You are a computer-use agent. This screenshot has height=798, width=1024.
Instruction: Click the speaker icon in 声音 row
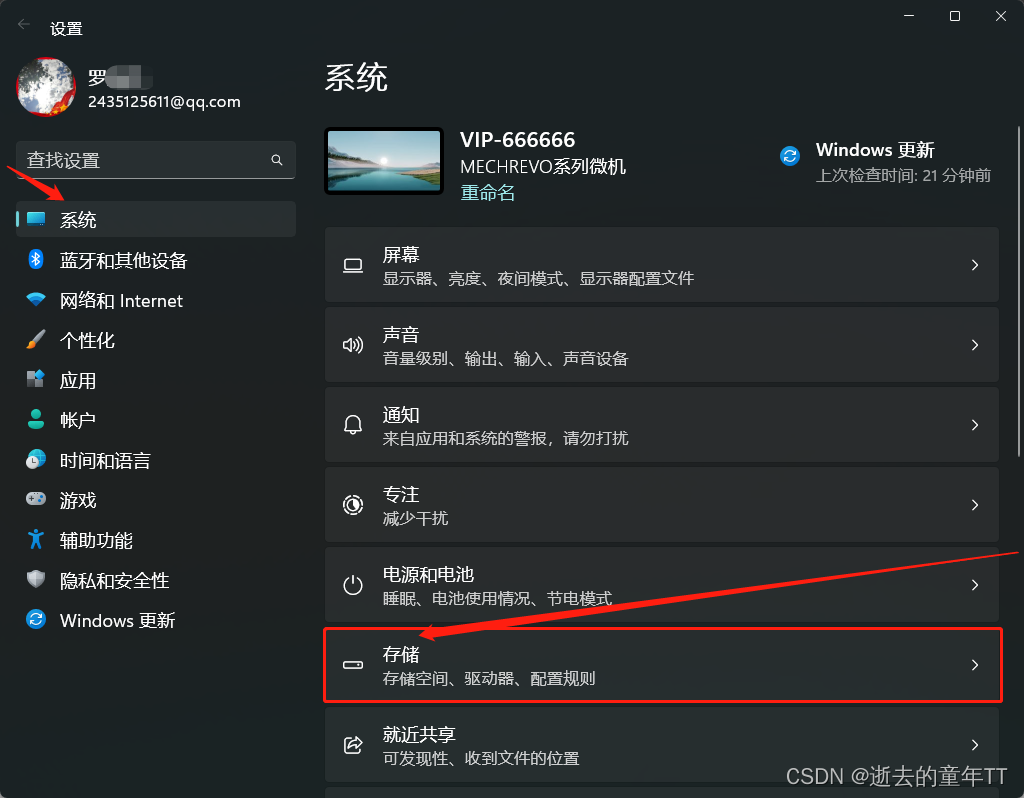tap(353, 345)
